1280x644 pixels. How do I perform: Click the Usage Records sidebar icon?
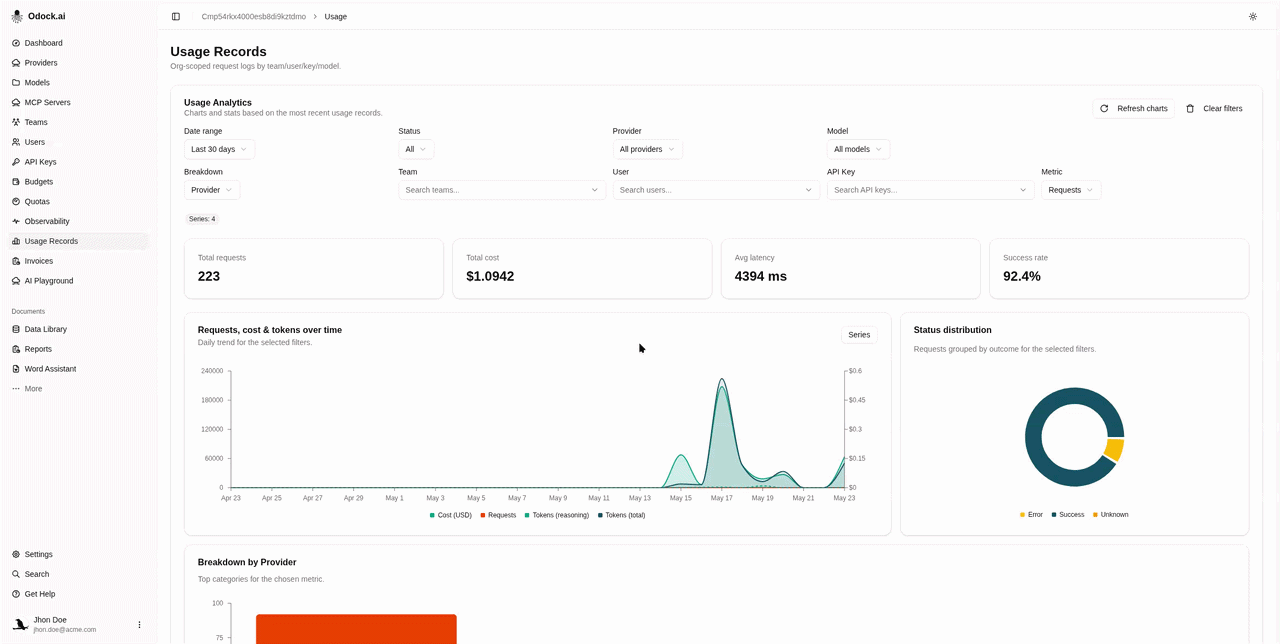coord(16,241)
